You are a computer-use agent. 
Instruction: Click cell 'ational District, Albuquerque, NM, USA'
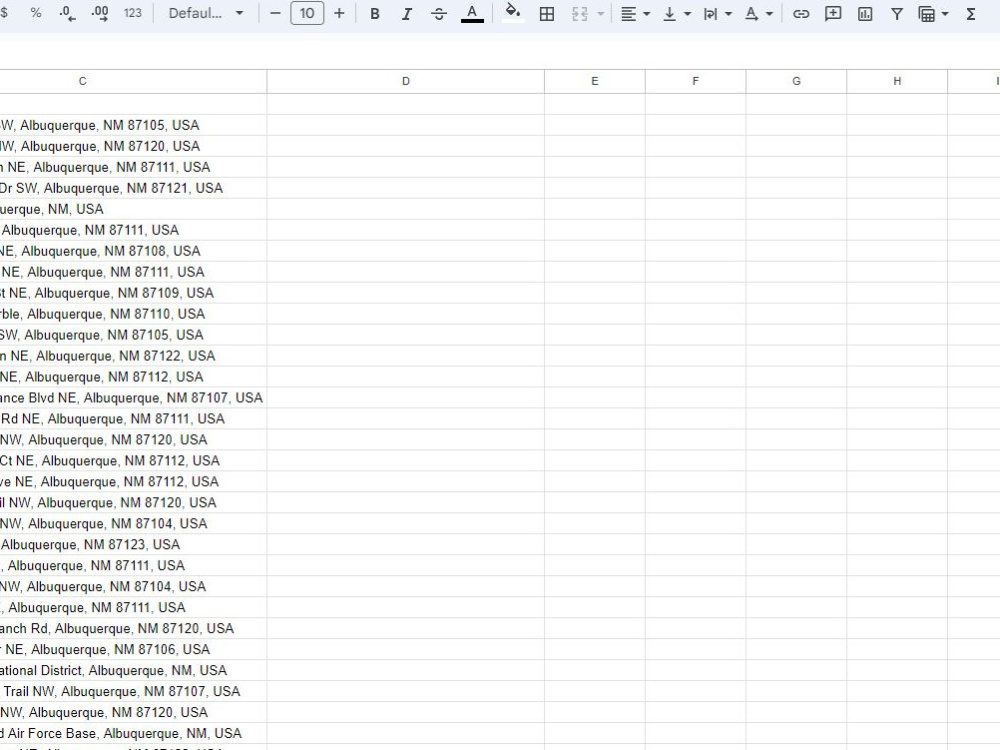click(x=133, y=670)
